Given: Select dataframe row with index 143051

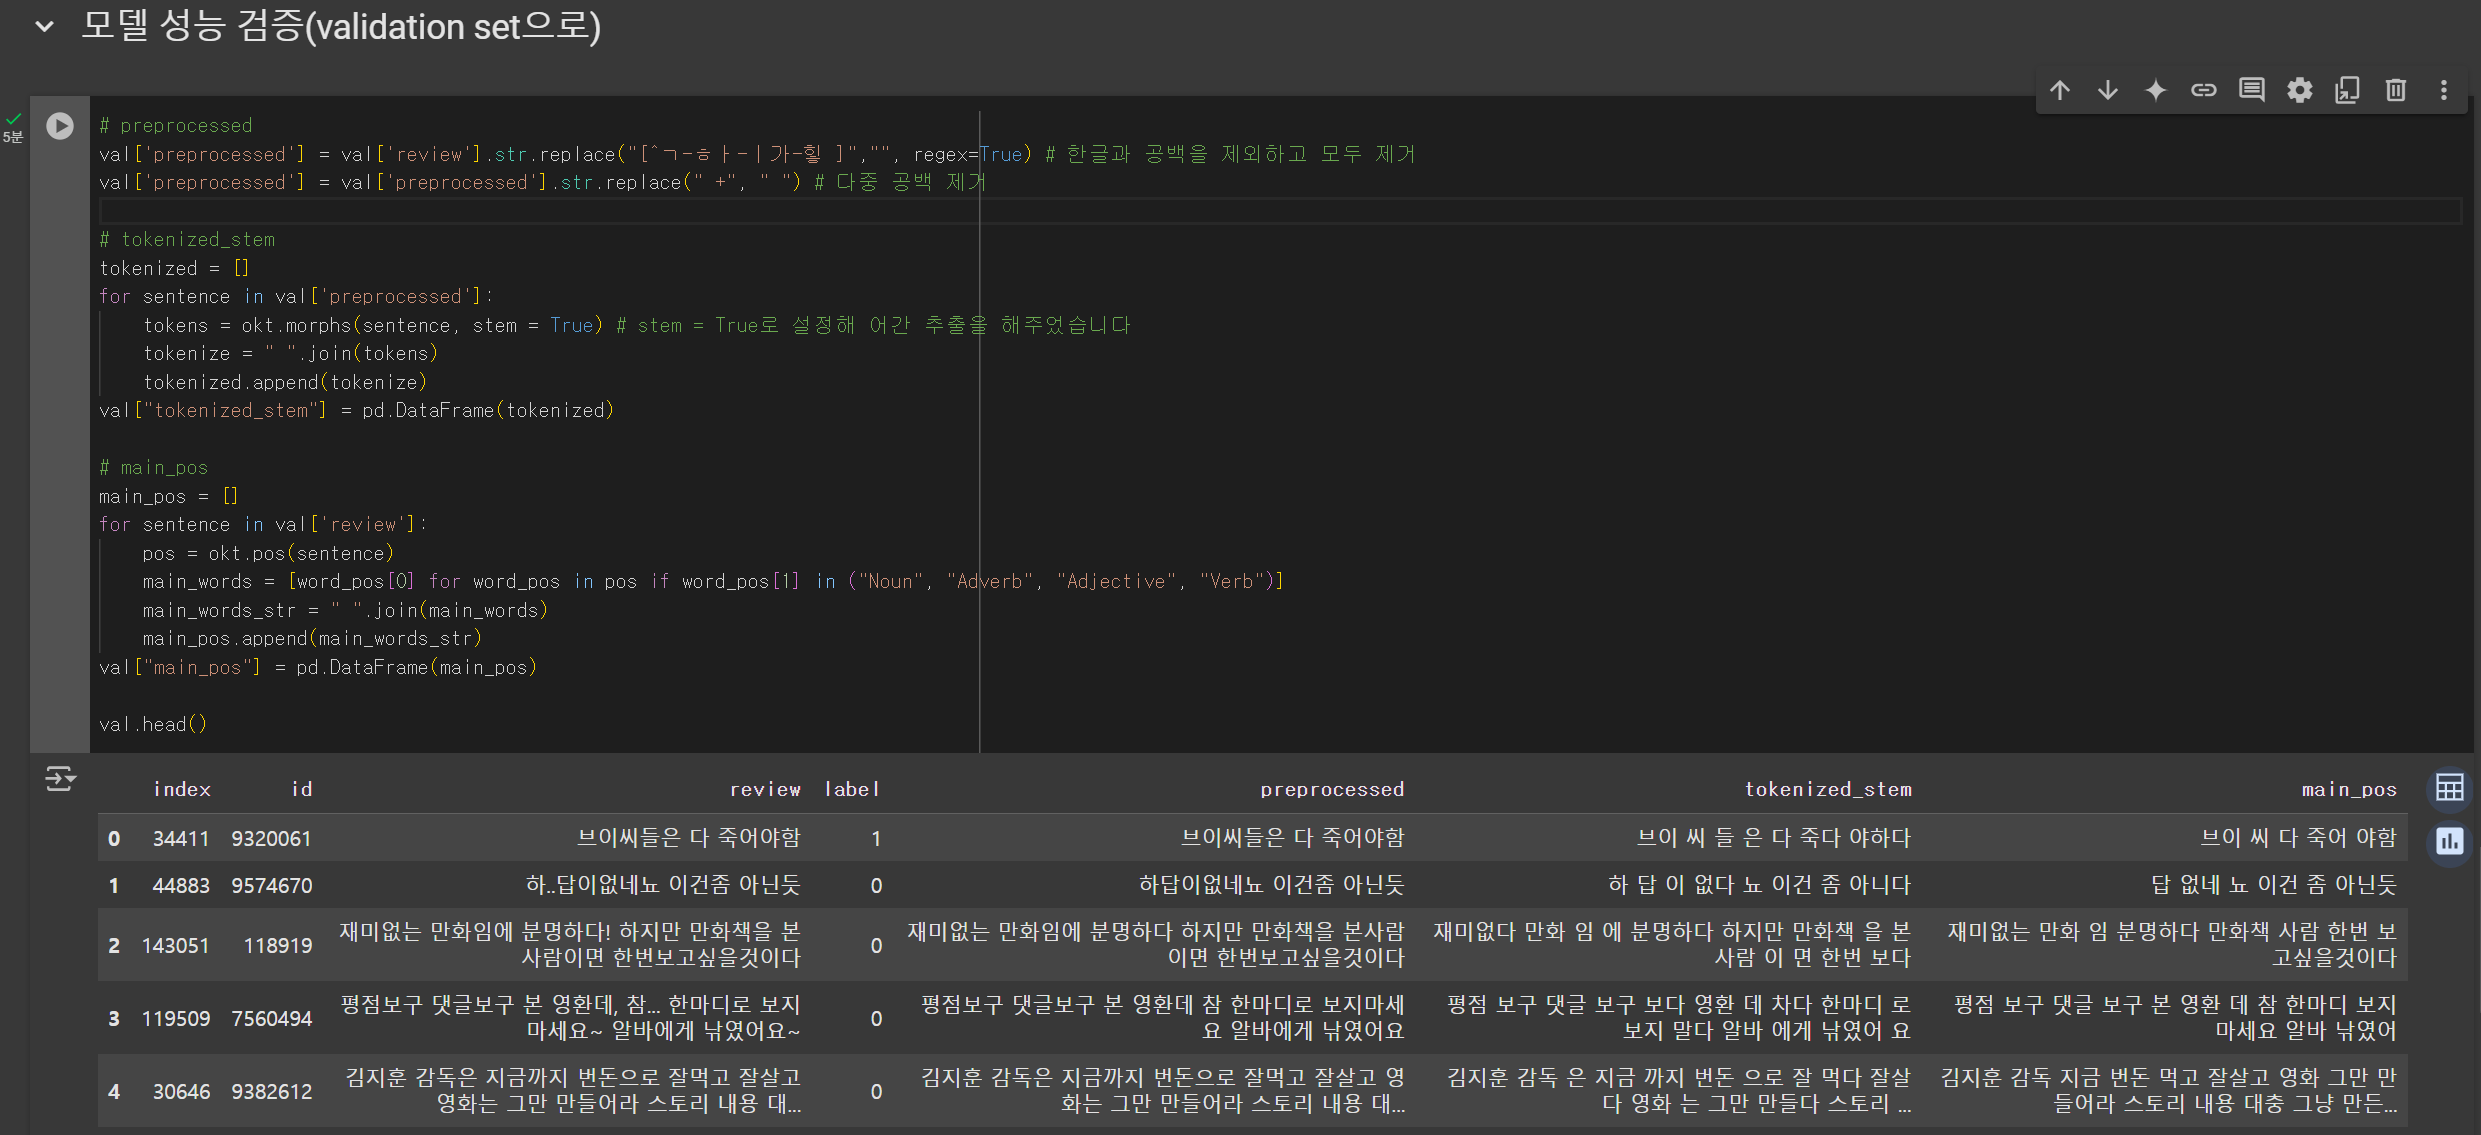Looking at the screenshot, I should pos(175,945).
